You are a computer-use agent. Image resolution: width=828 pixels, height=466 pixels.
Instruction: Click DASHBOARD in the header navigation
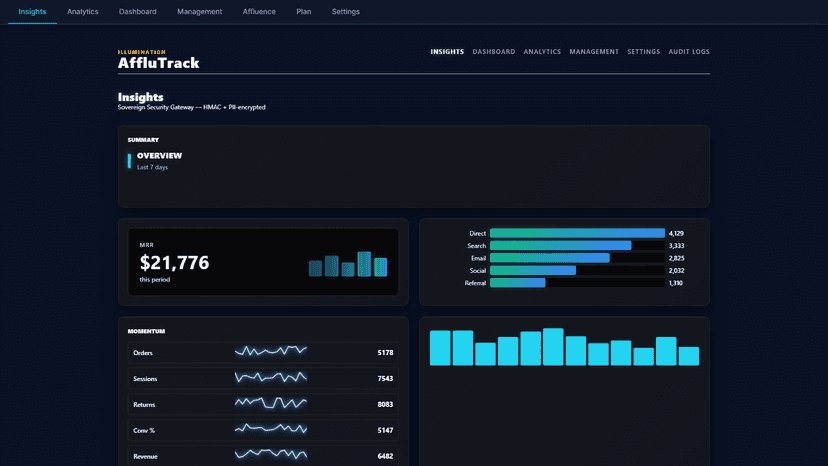494,52
